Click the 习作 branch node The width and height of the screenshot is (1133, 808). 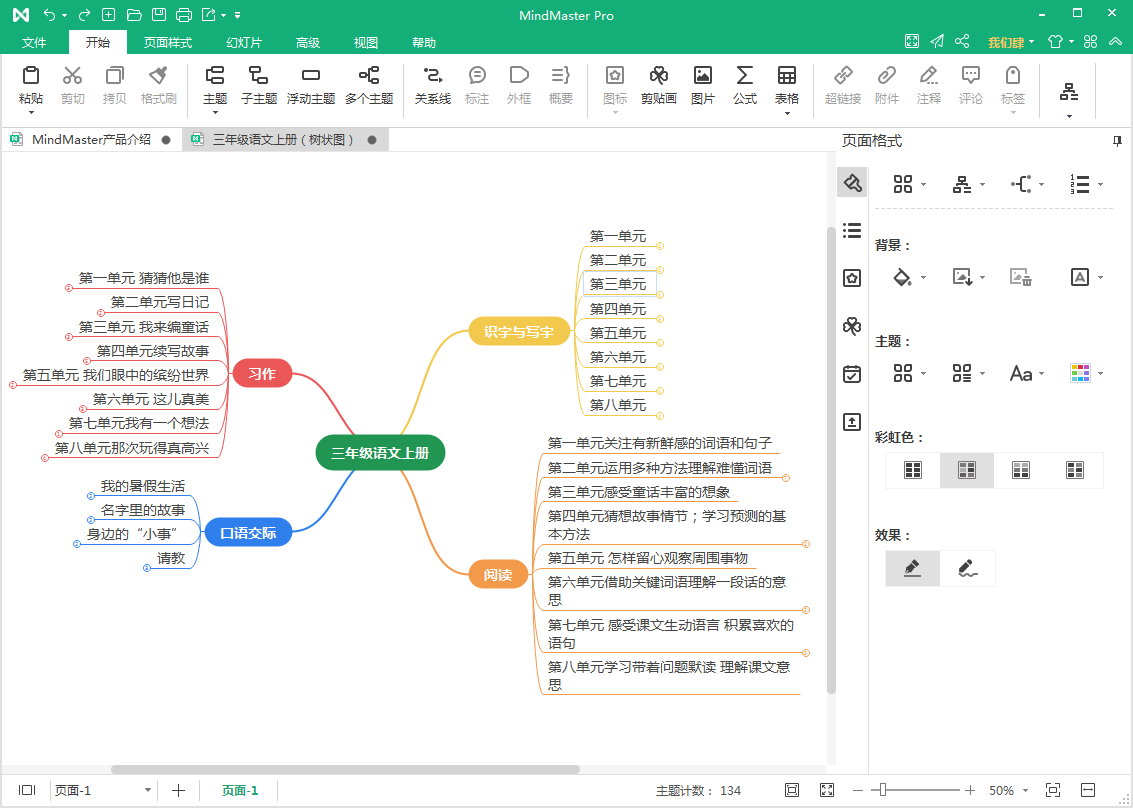pos(262,374)
